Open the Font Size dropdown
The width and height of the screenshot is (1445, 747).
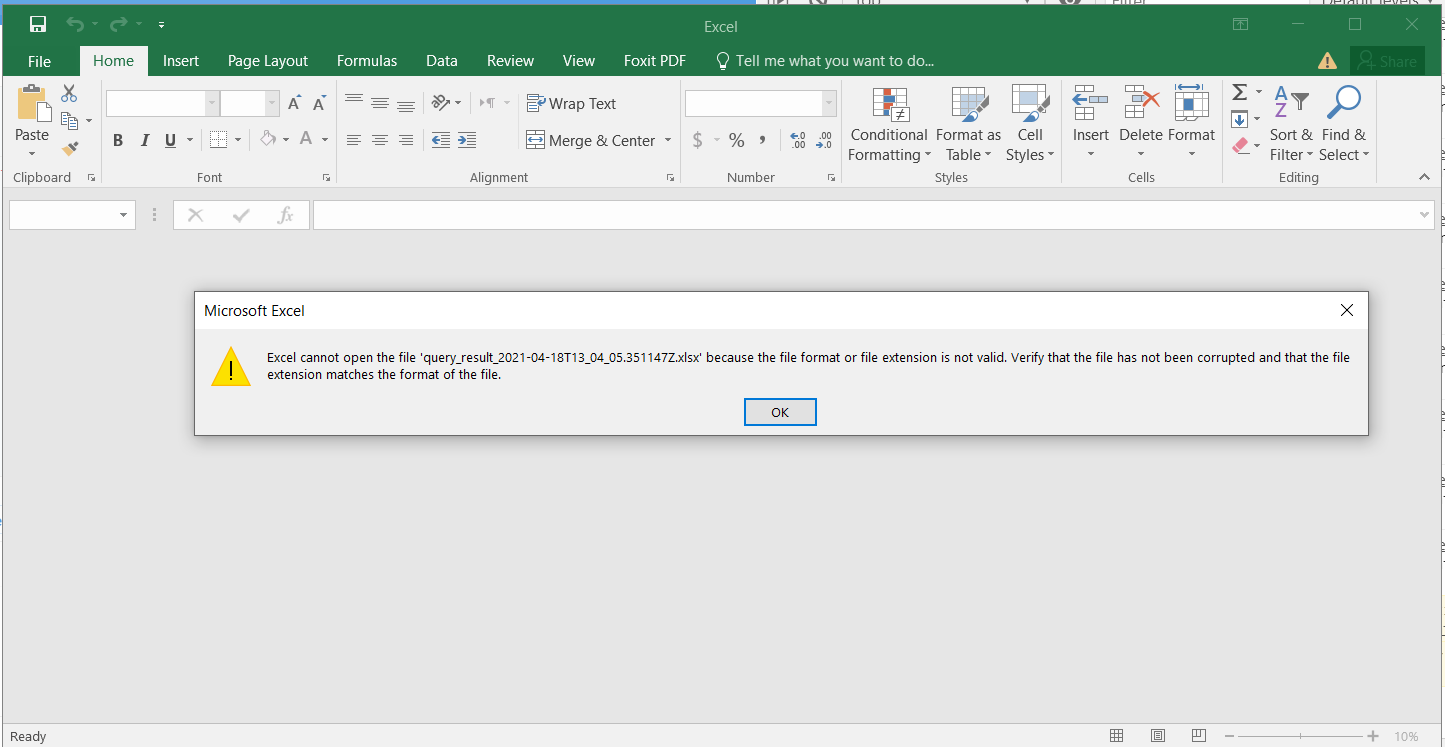click(271, 103)
